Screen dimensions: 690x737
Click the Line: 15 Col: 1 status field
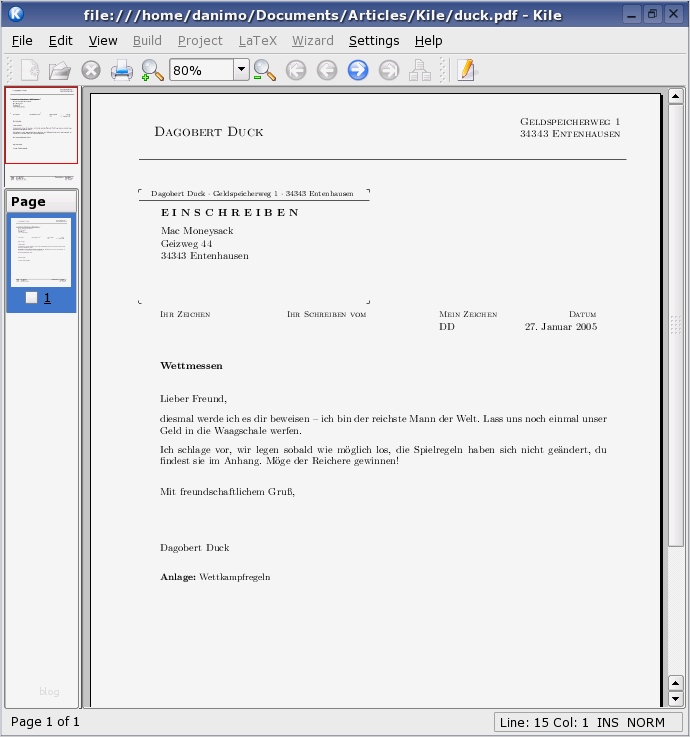pyautogui.click(x=544, y=722)
